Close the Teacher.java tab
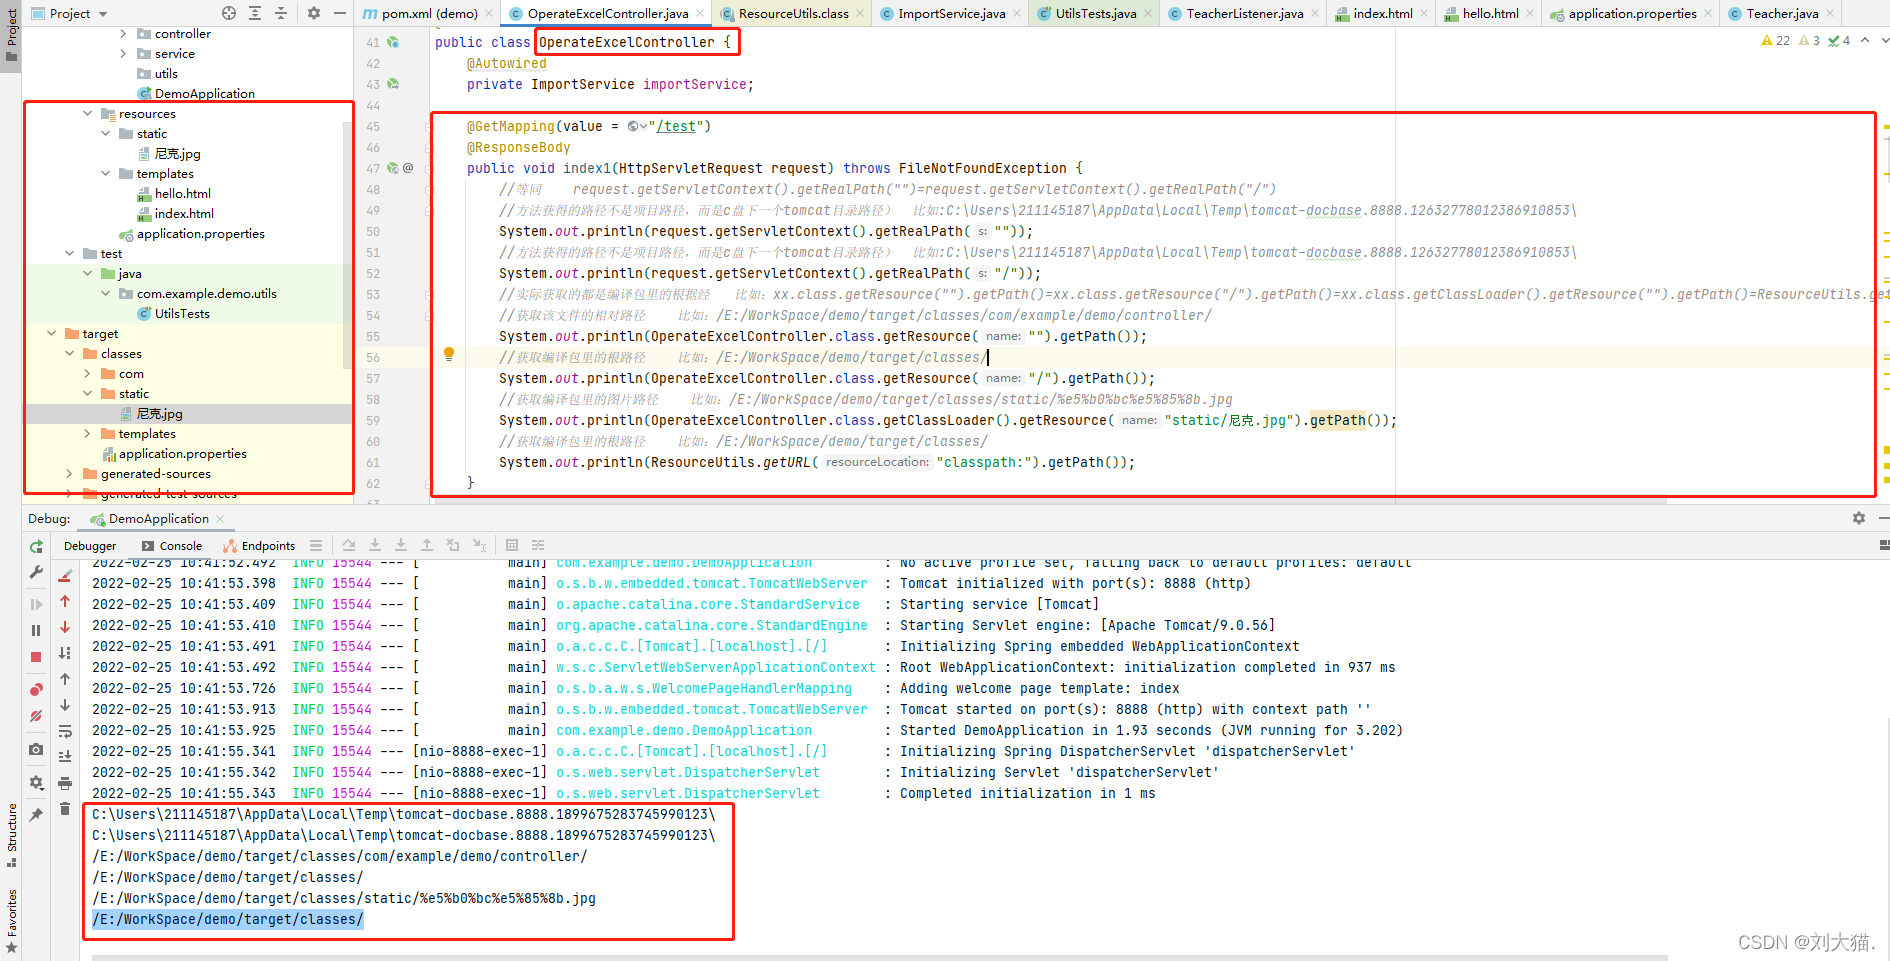Viewport: 1890px width, 961px height. (1830, 13)
